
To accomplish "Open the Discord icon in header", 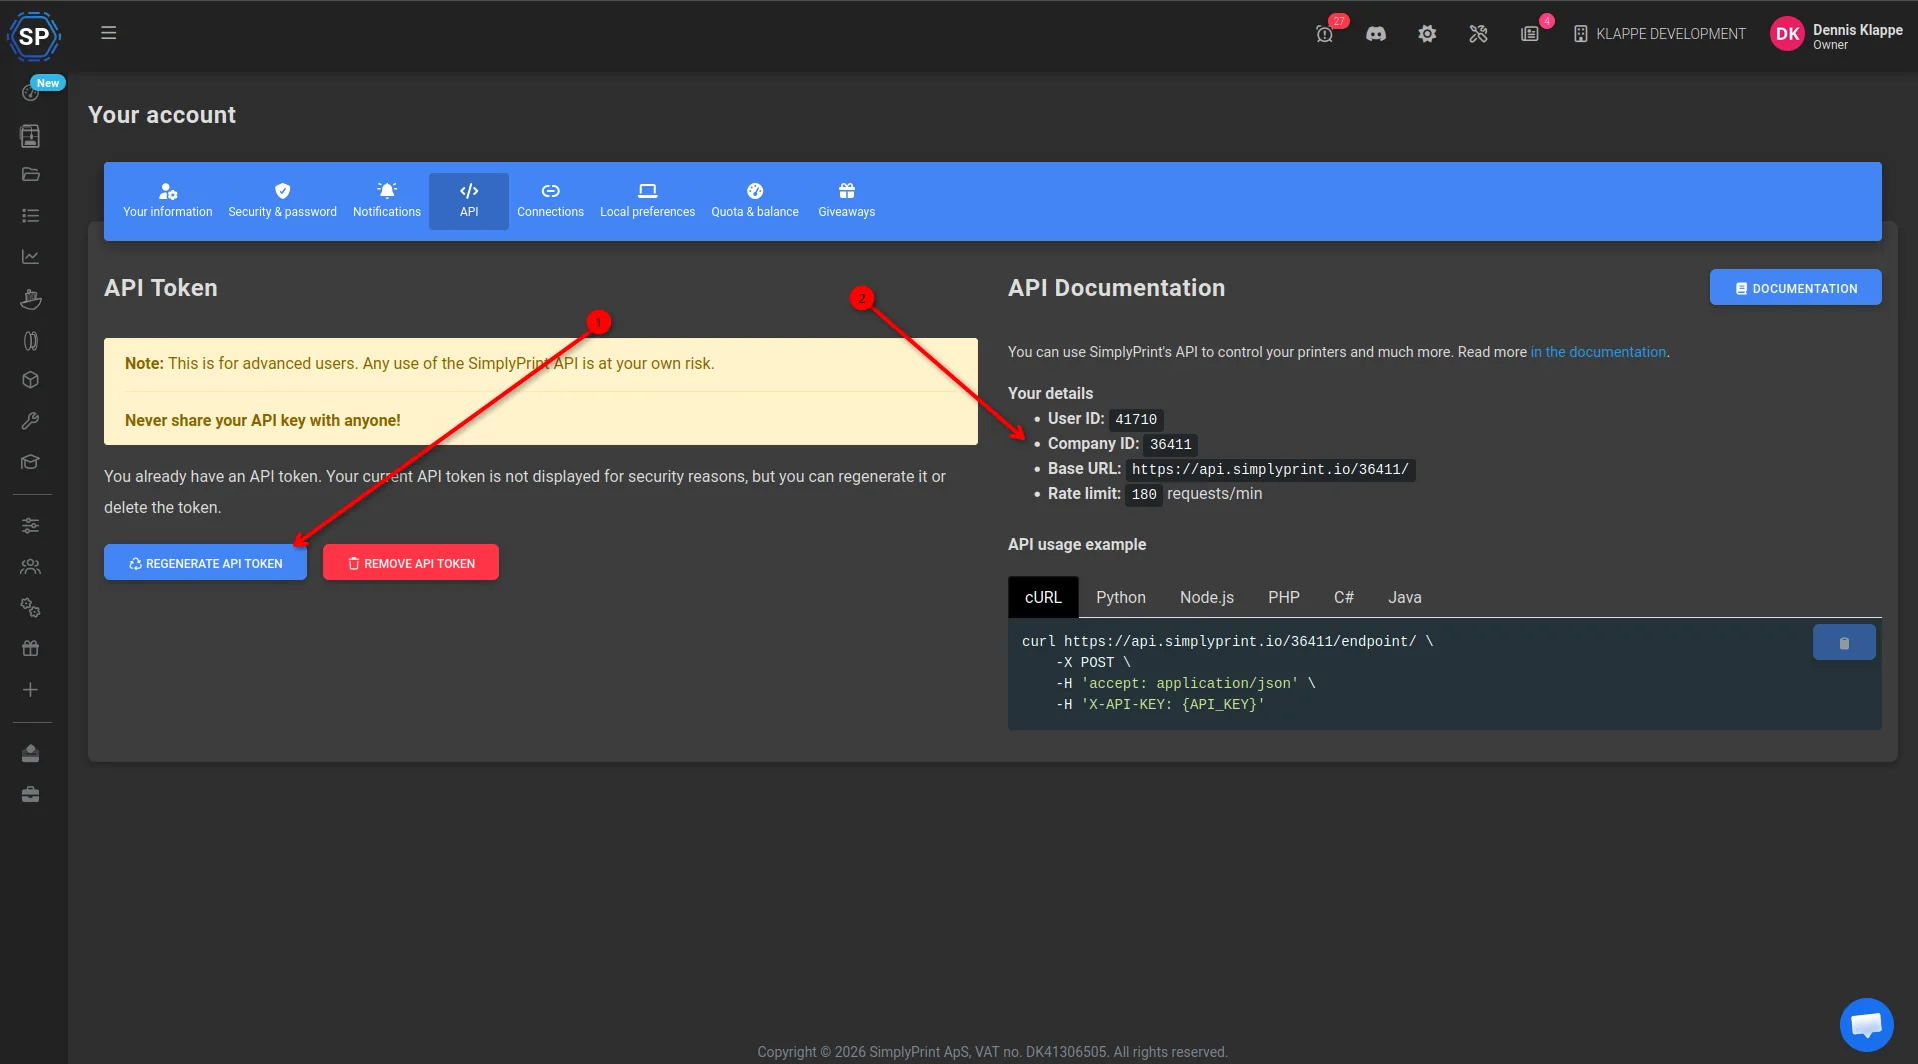I will [x=1376, y=34].
